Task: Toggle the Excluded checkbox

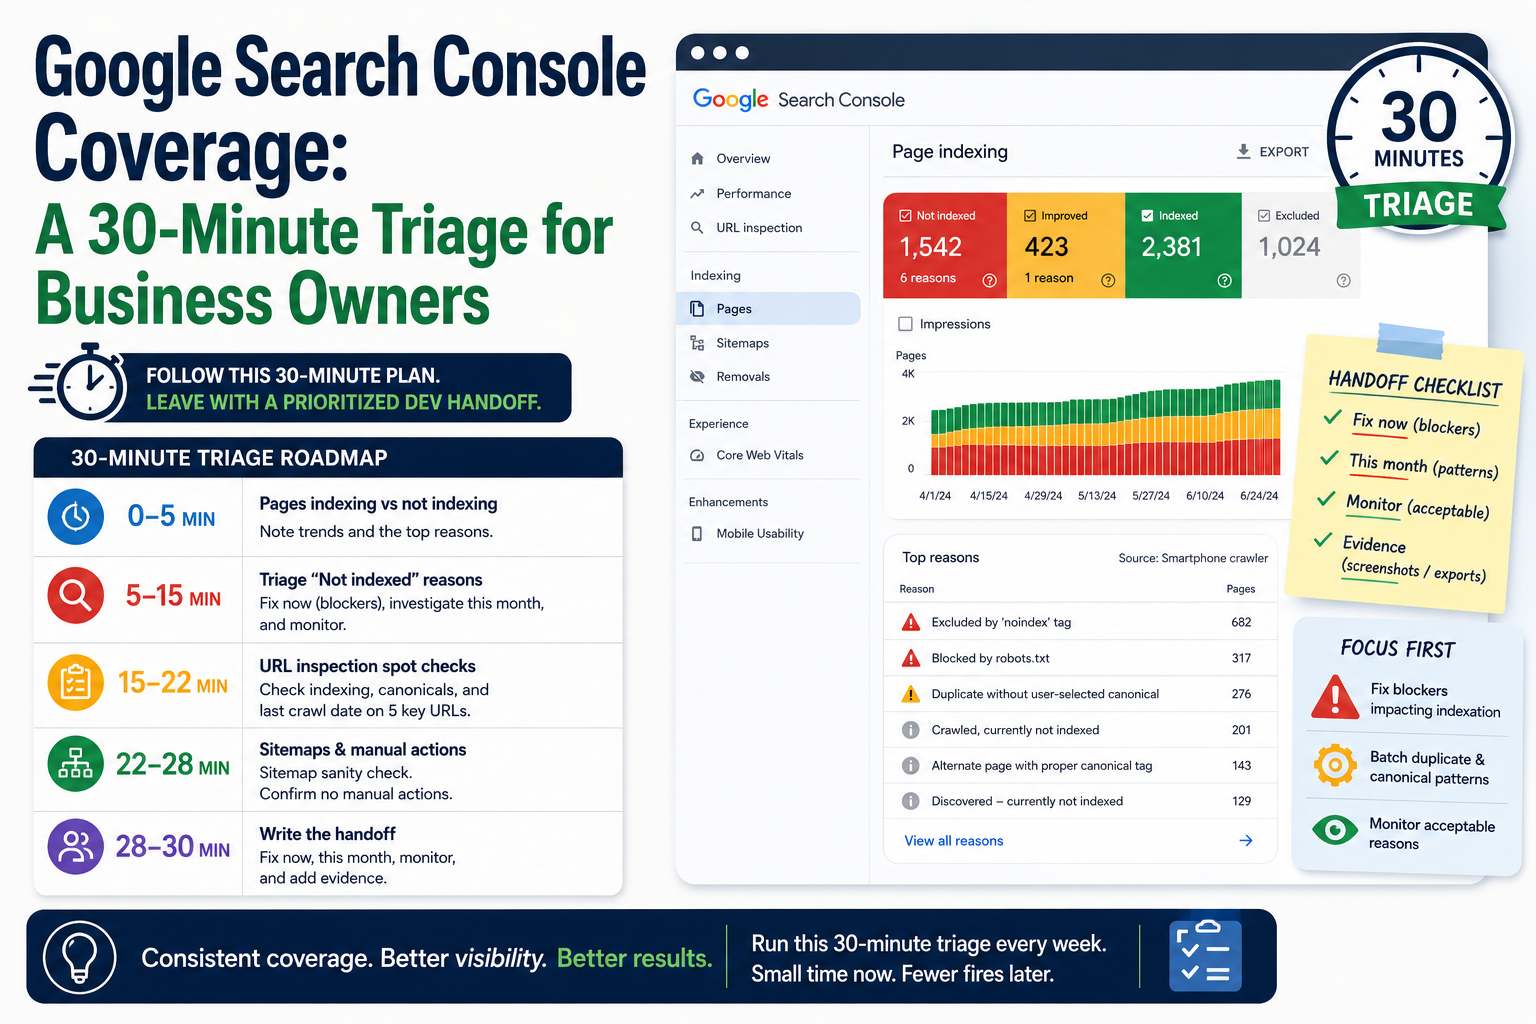Action: tap(1264, 215)
